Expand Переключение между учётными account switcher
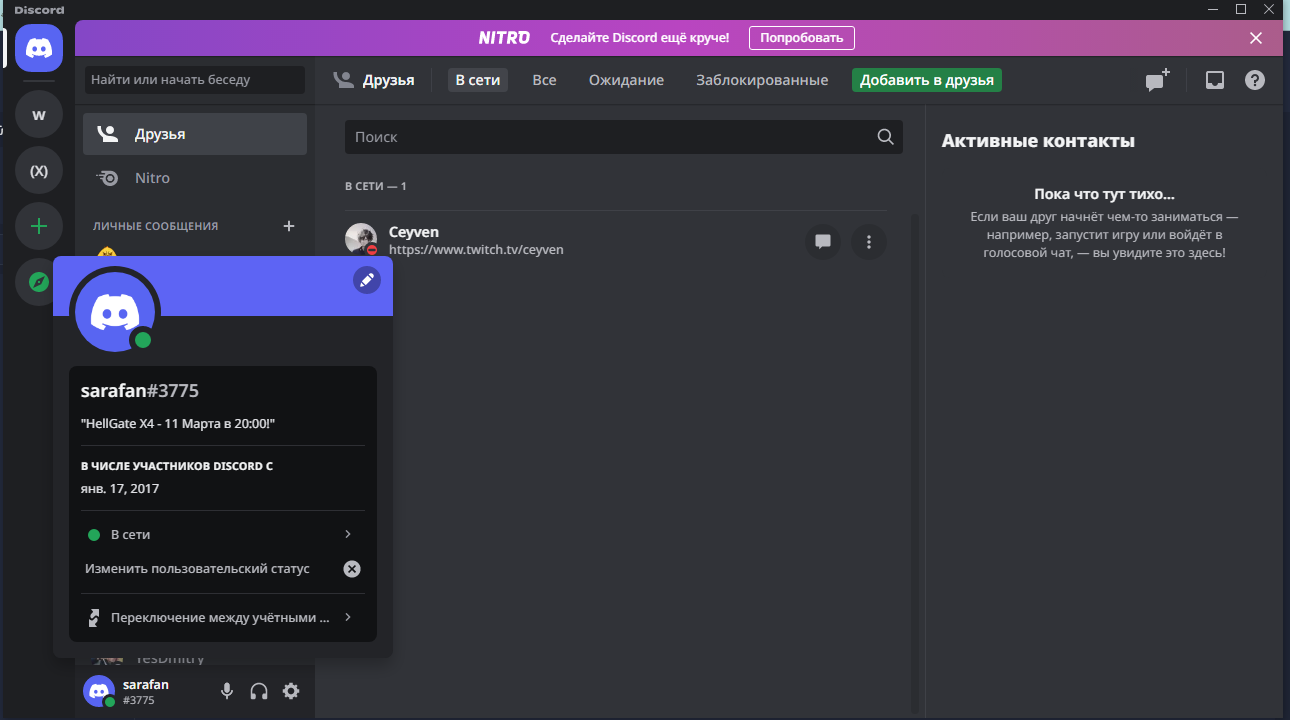Image resolution: width=1290 pixels, height=720 pixels. (221, 618)
